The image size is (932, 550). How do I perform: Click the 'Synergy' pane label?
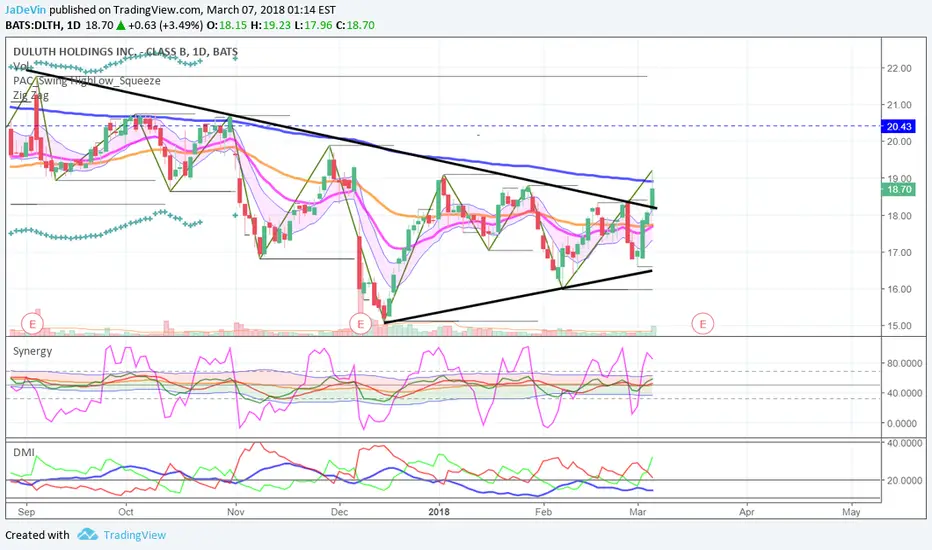tap(33, 351)
